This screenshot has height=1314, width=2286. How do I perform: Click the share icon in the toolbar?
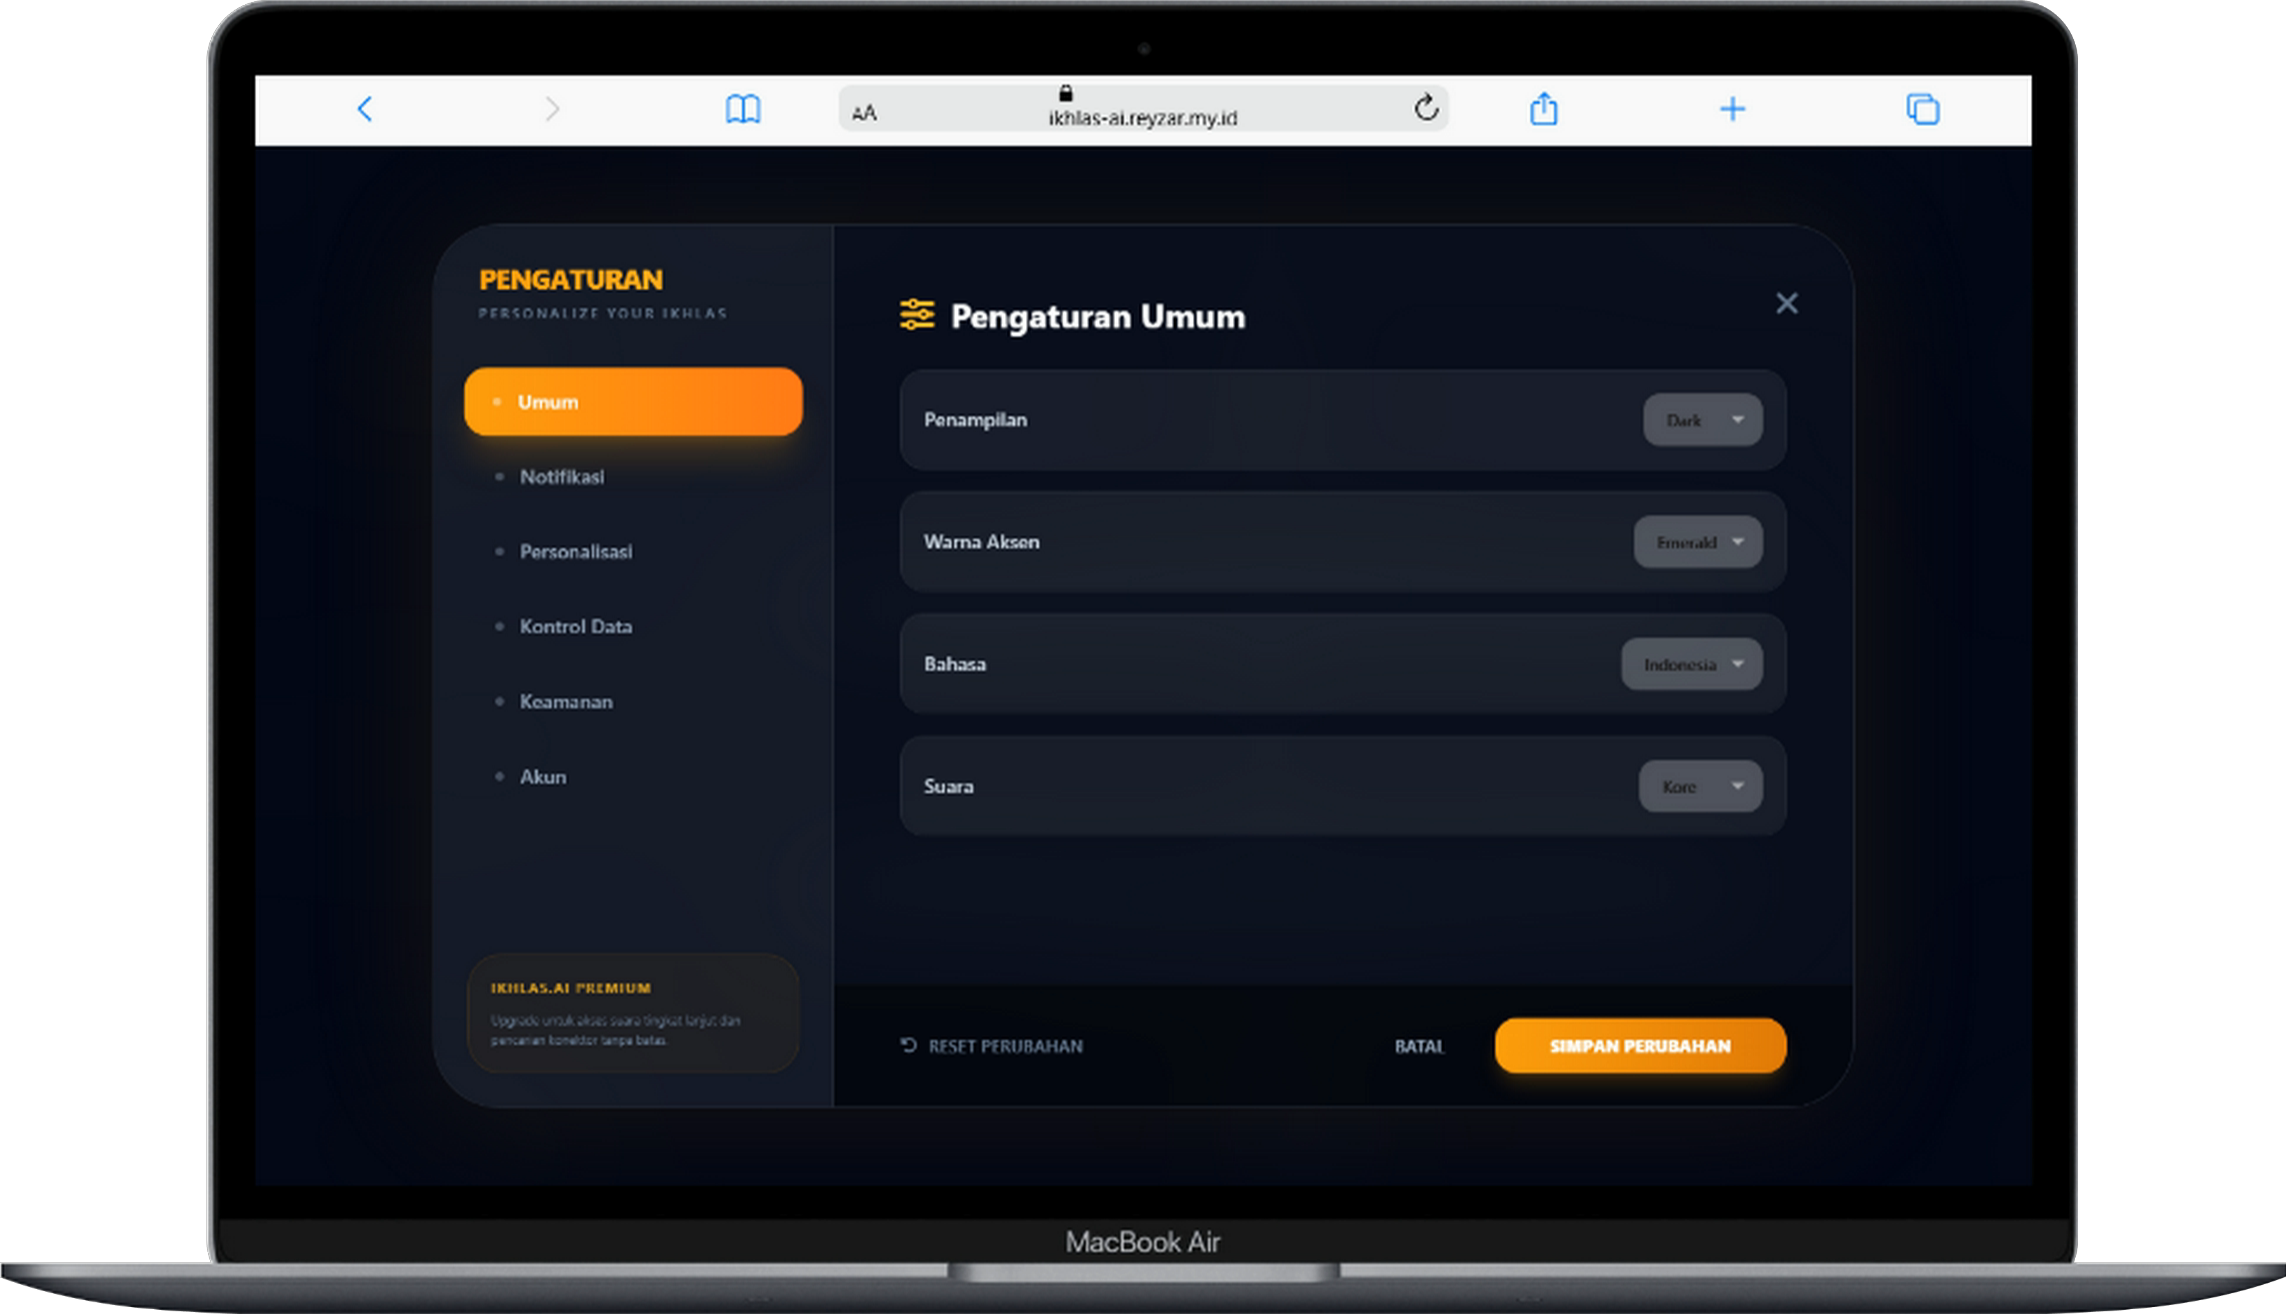click(1543, 109)
